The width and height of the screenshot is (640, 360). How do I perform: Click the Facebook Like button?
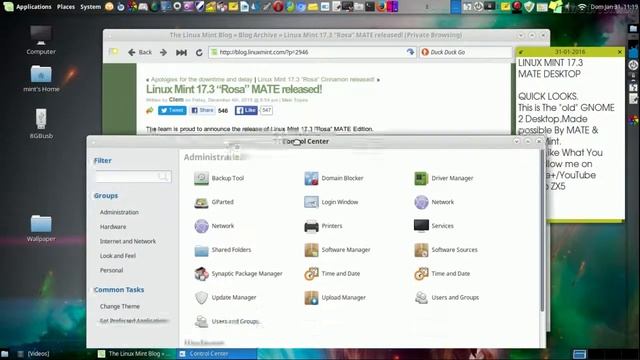246,110
